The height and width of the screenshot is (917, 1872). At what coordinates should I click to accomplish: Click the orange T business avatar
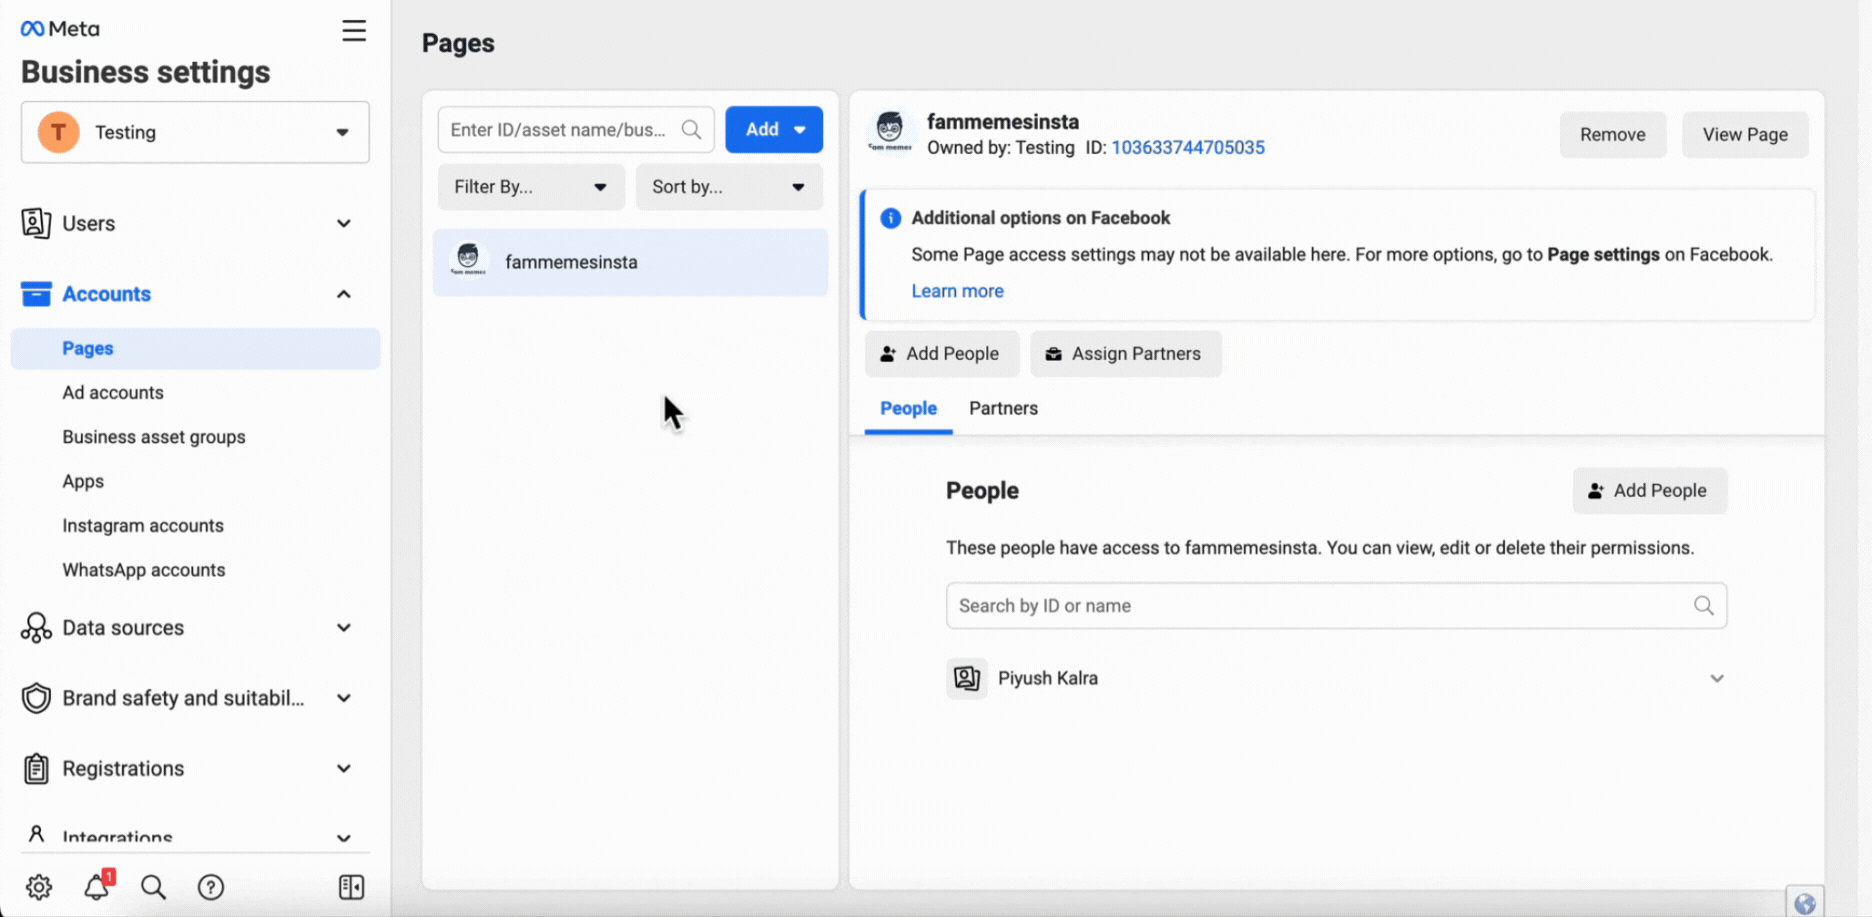pos(58,132)
